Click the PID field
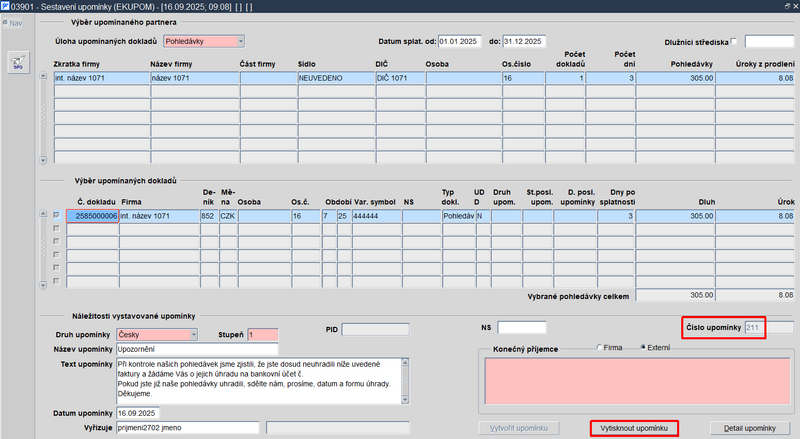 (x=376, y=330)
